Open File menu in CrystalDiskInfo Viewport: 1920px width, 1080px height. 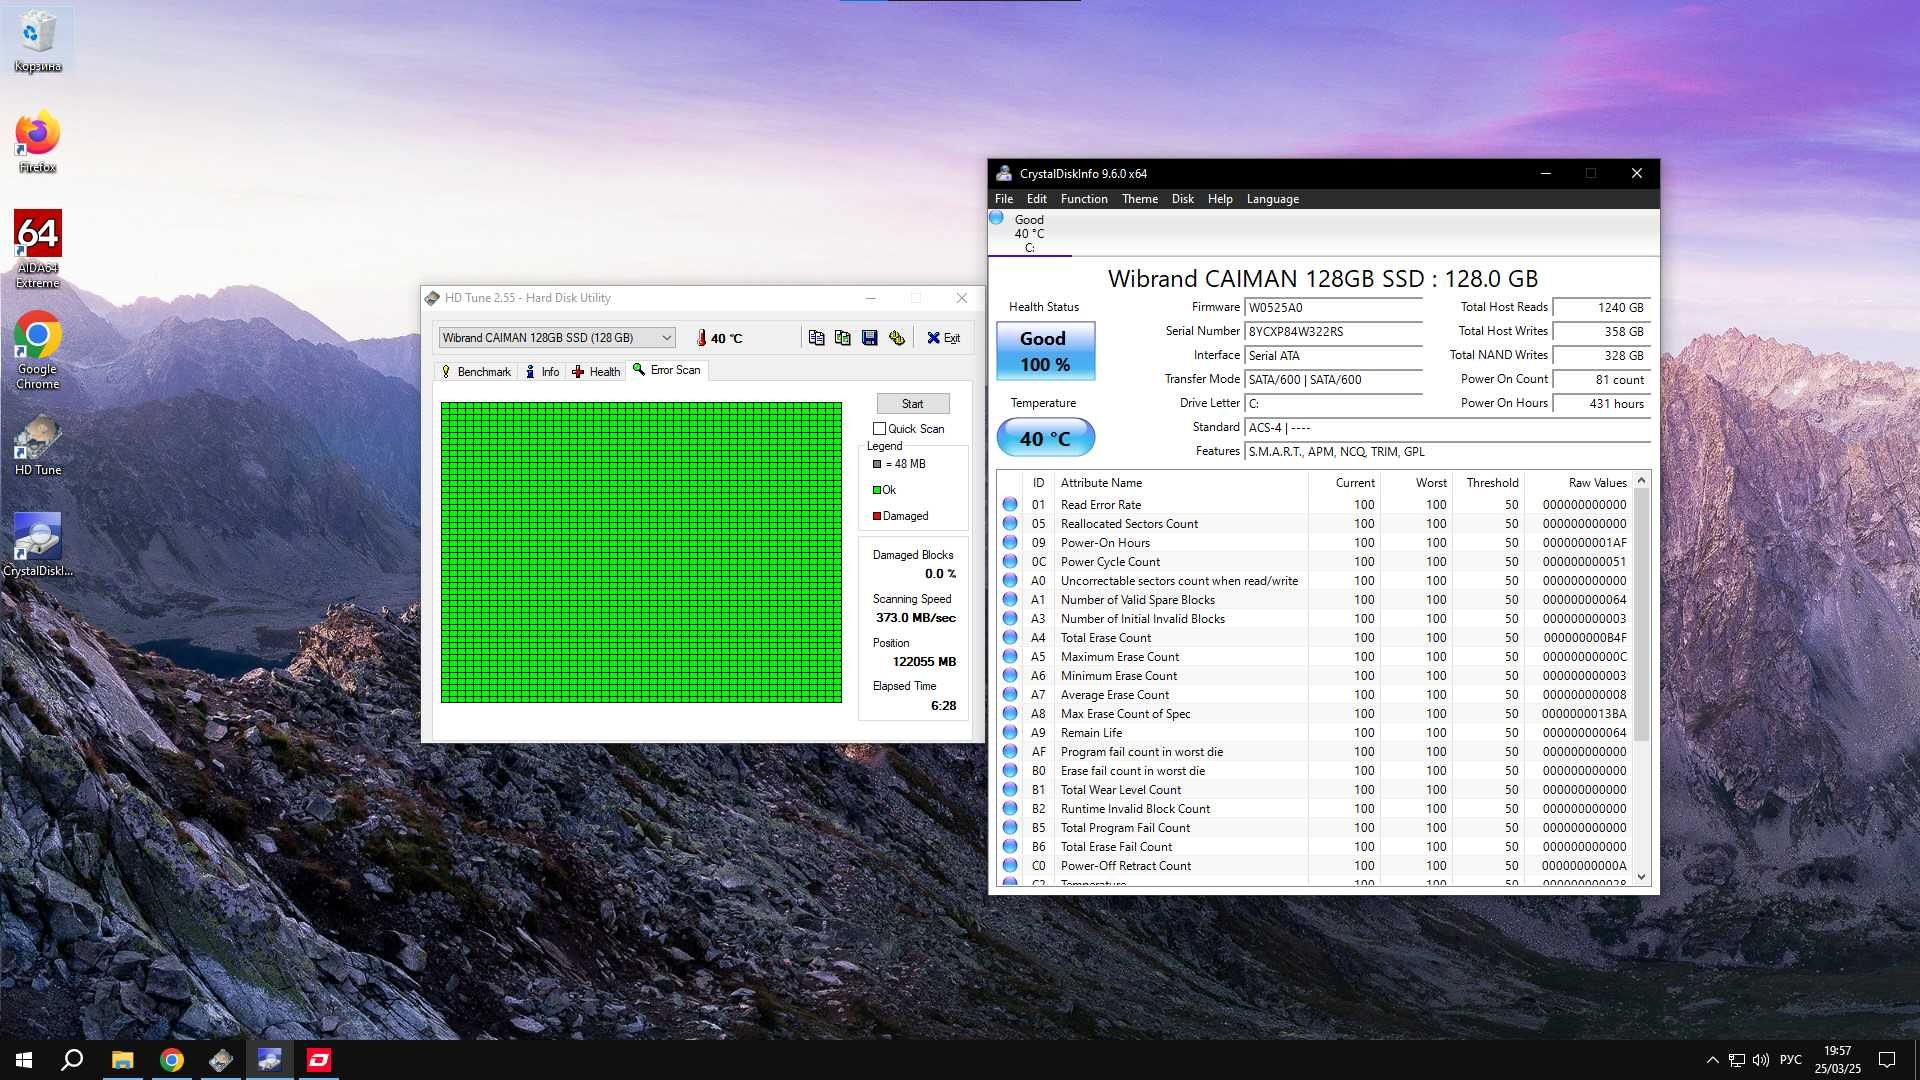click(1004, 199)
